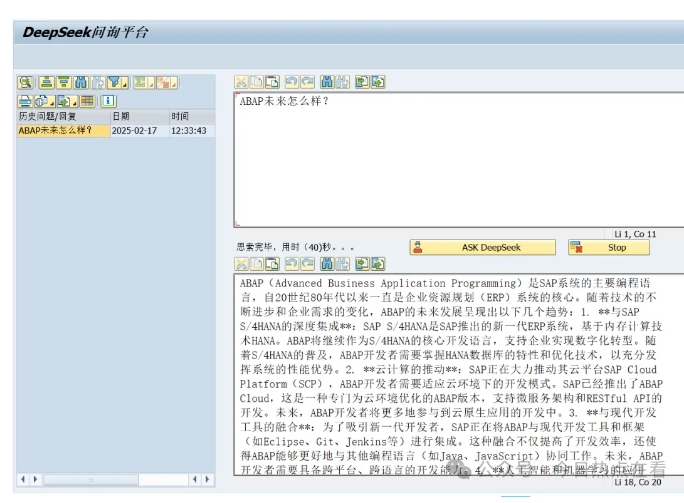This screenshot has height=503, width=684.
Task: Find next in the question editor toolbar
Action: point(342,82)
